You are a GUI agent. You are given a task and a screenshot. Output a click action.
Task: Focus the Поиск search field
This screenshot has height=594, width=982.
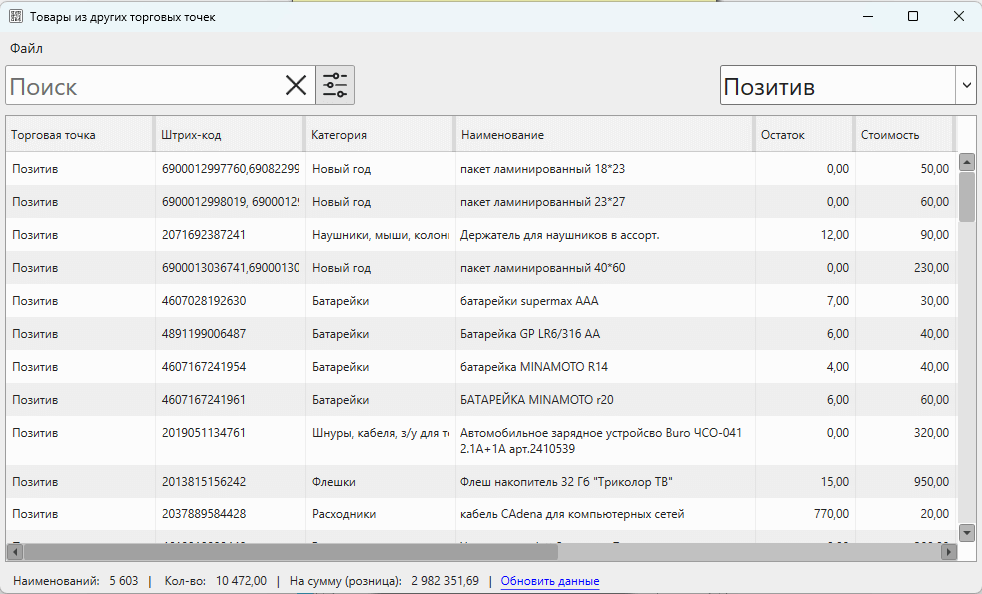coord(145,86)
